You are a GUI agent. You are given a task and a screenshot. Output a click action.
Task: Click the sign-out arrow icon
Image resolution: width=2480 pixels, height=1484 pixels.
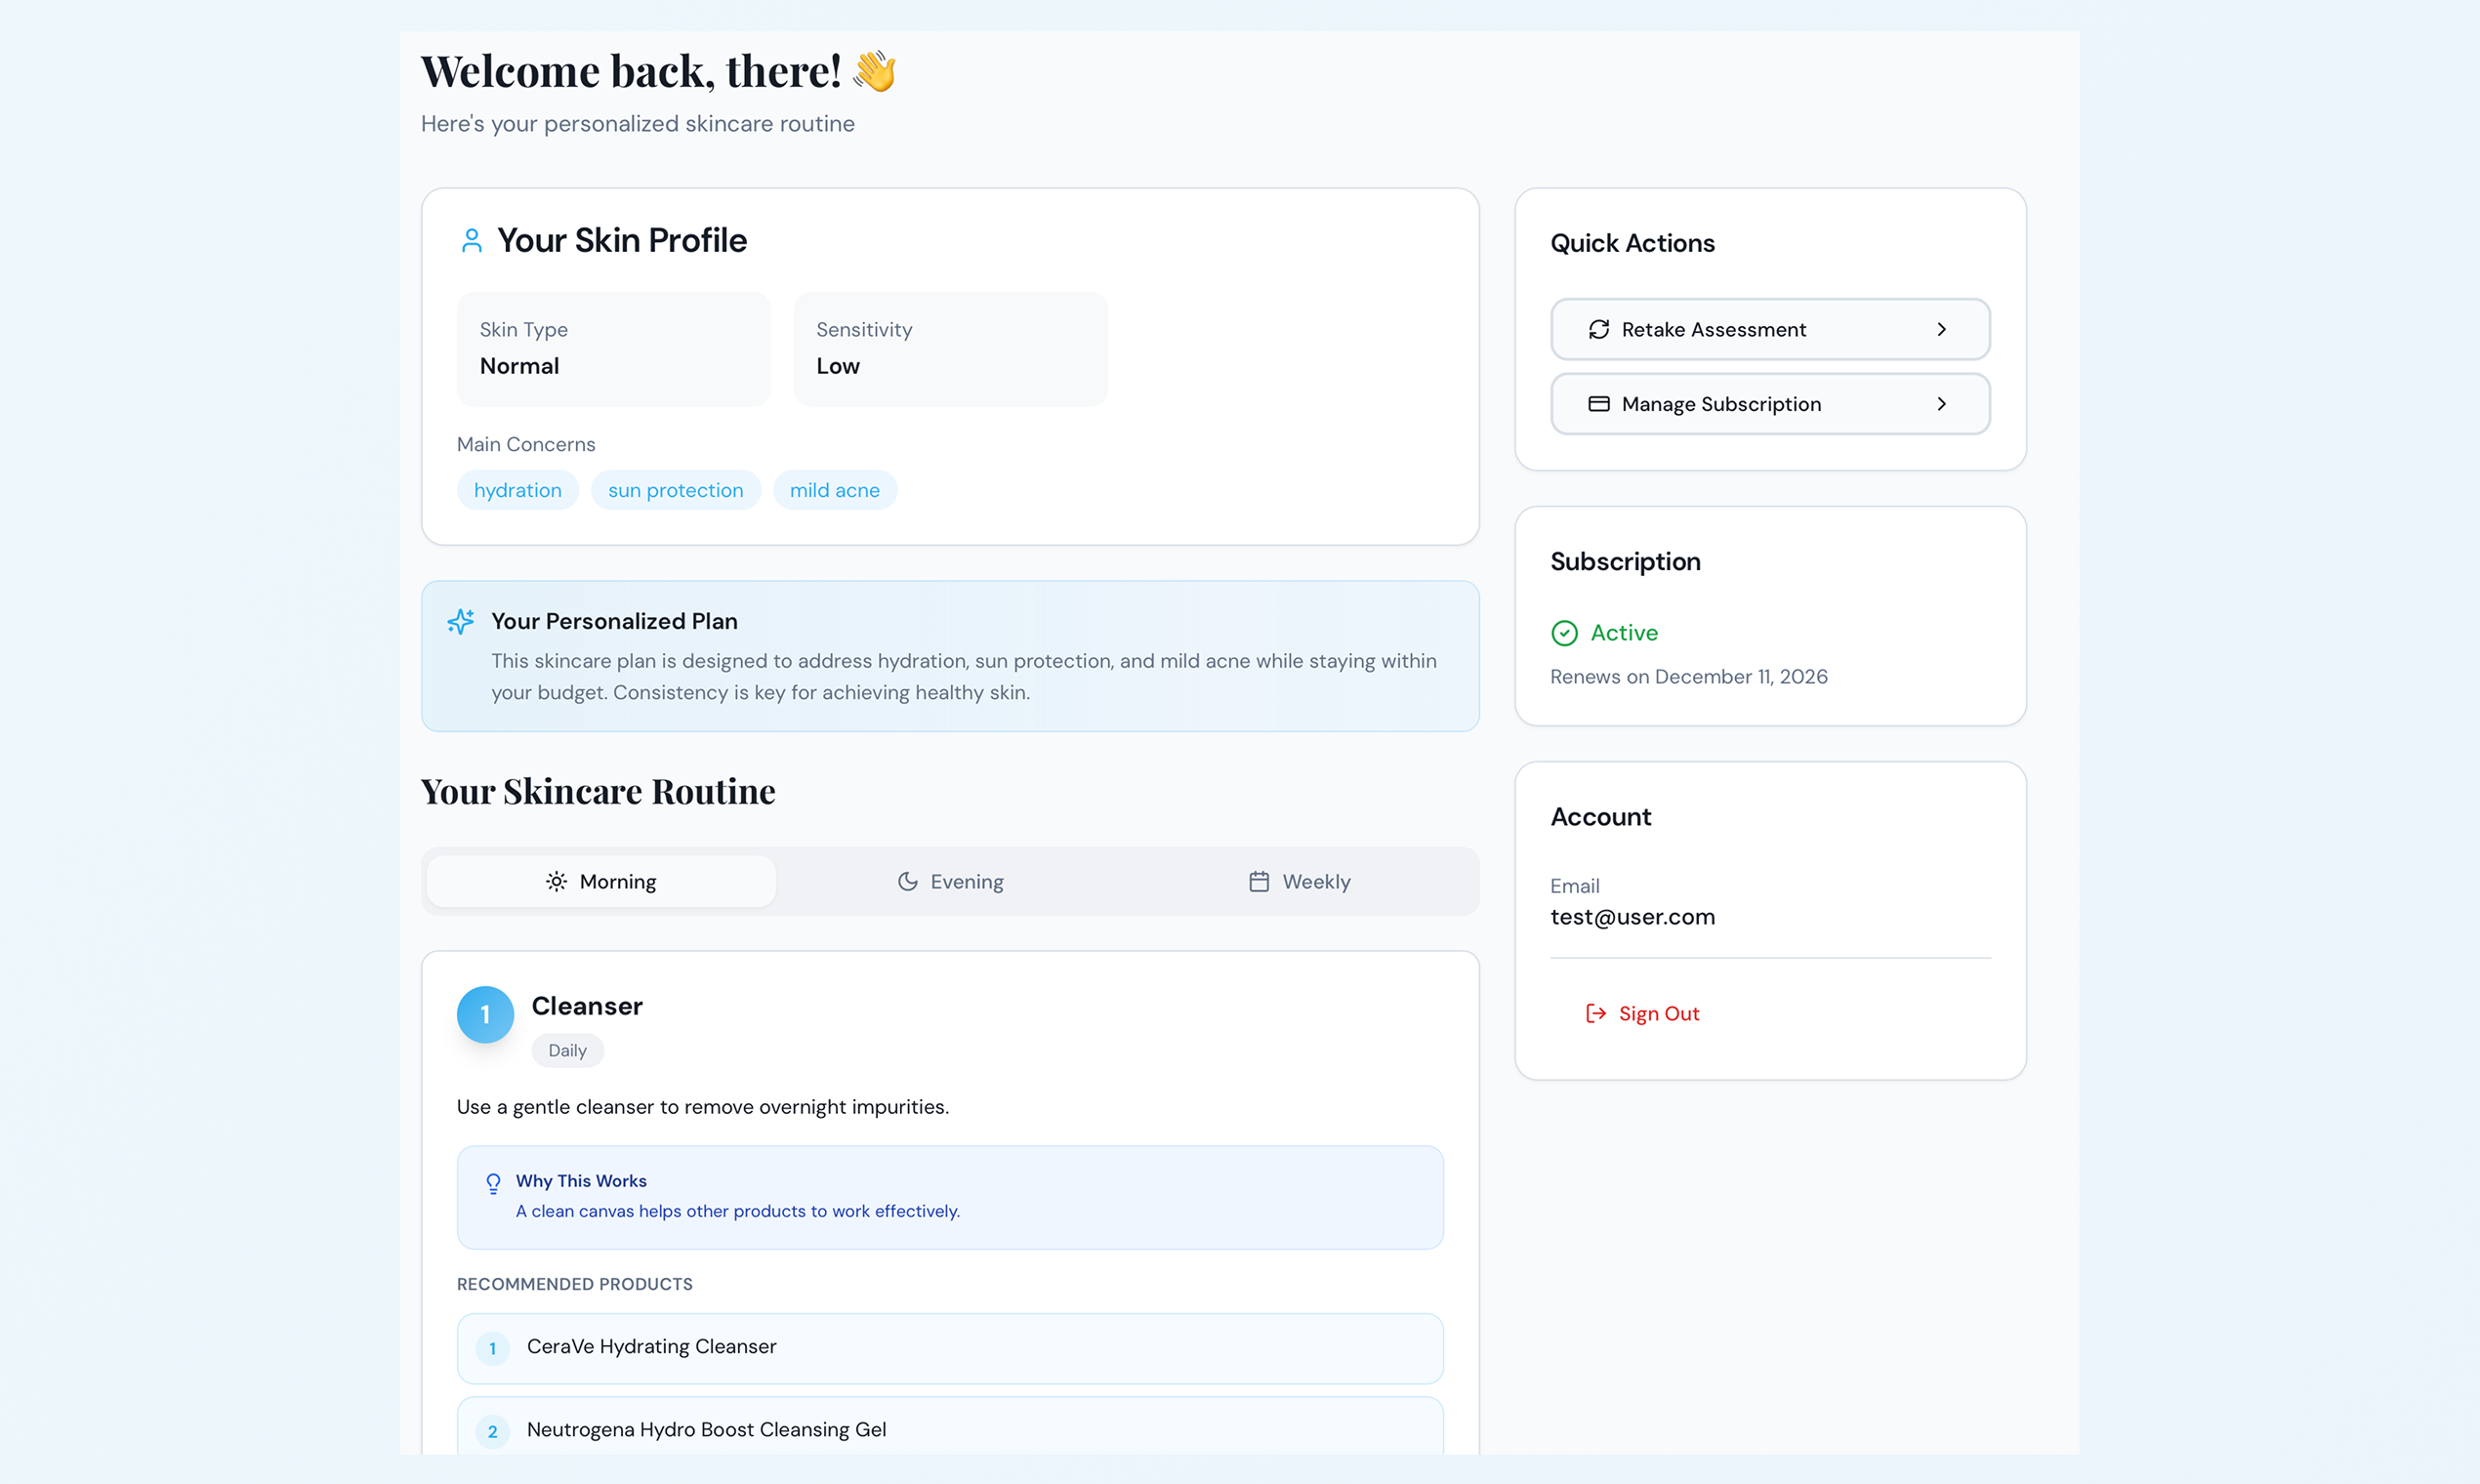1595,1013
